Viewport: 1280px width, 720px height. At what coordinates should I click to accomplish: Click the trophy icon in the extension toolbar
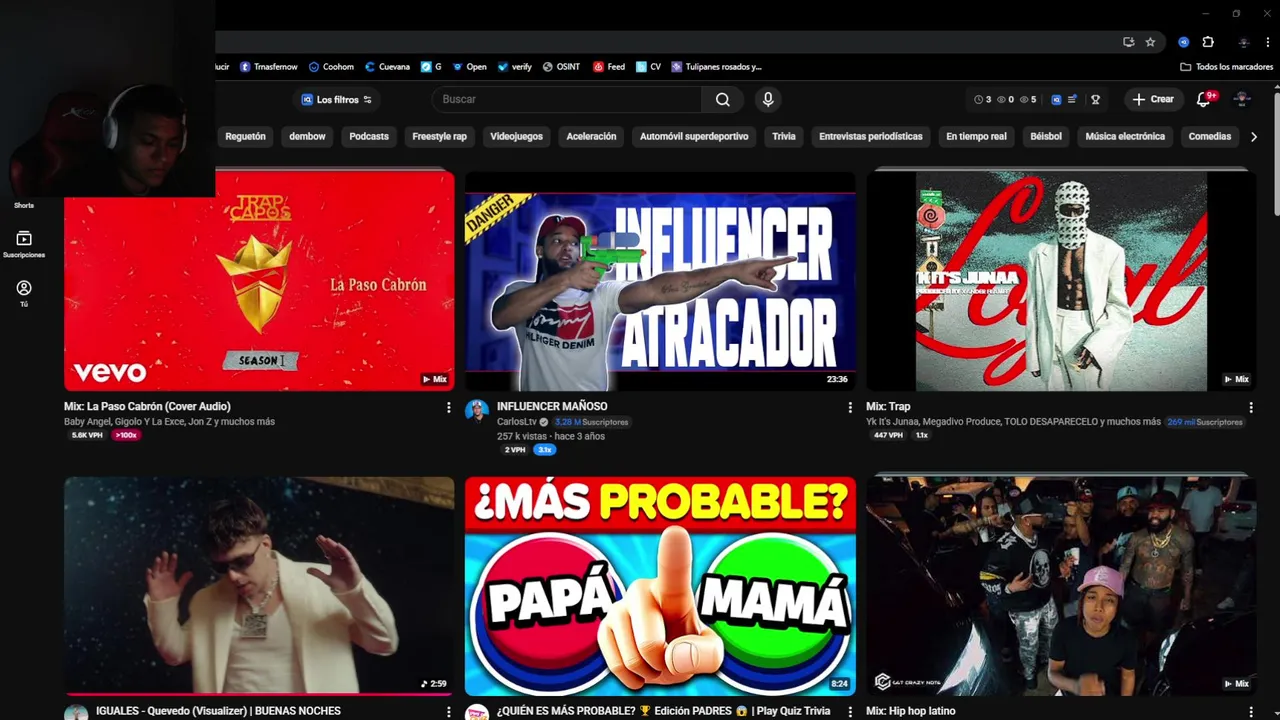tap(1095, 99)
